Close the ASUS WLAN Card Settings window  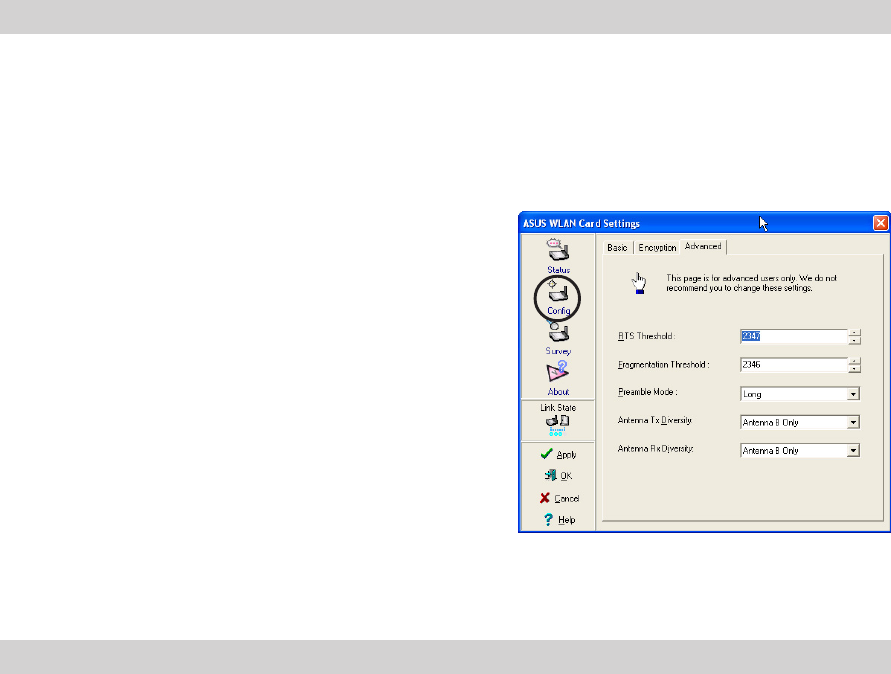click(880, 223)
